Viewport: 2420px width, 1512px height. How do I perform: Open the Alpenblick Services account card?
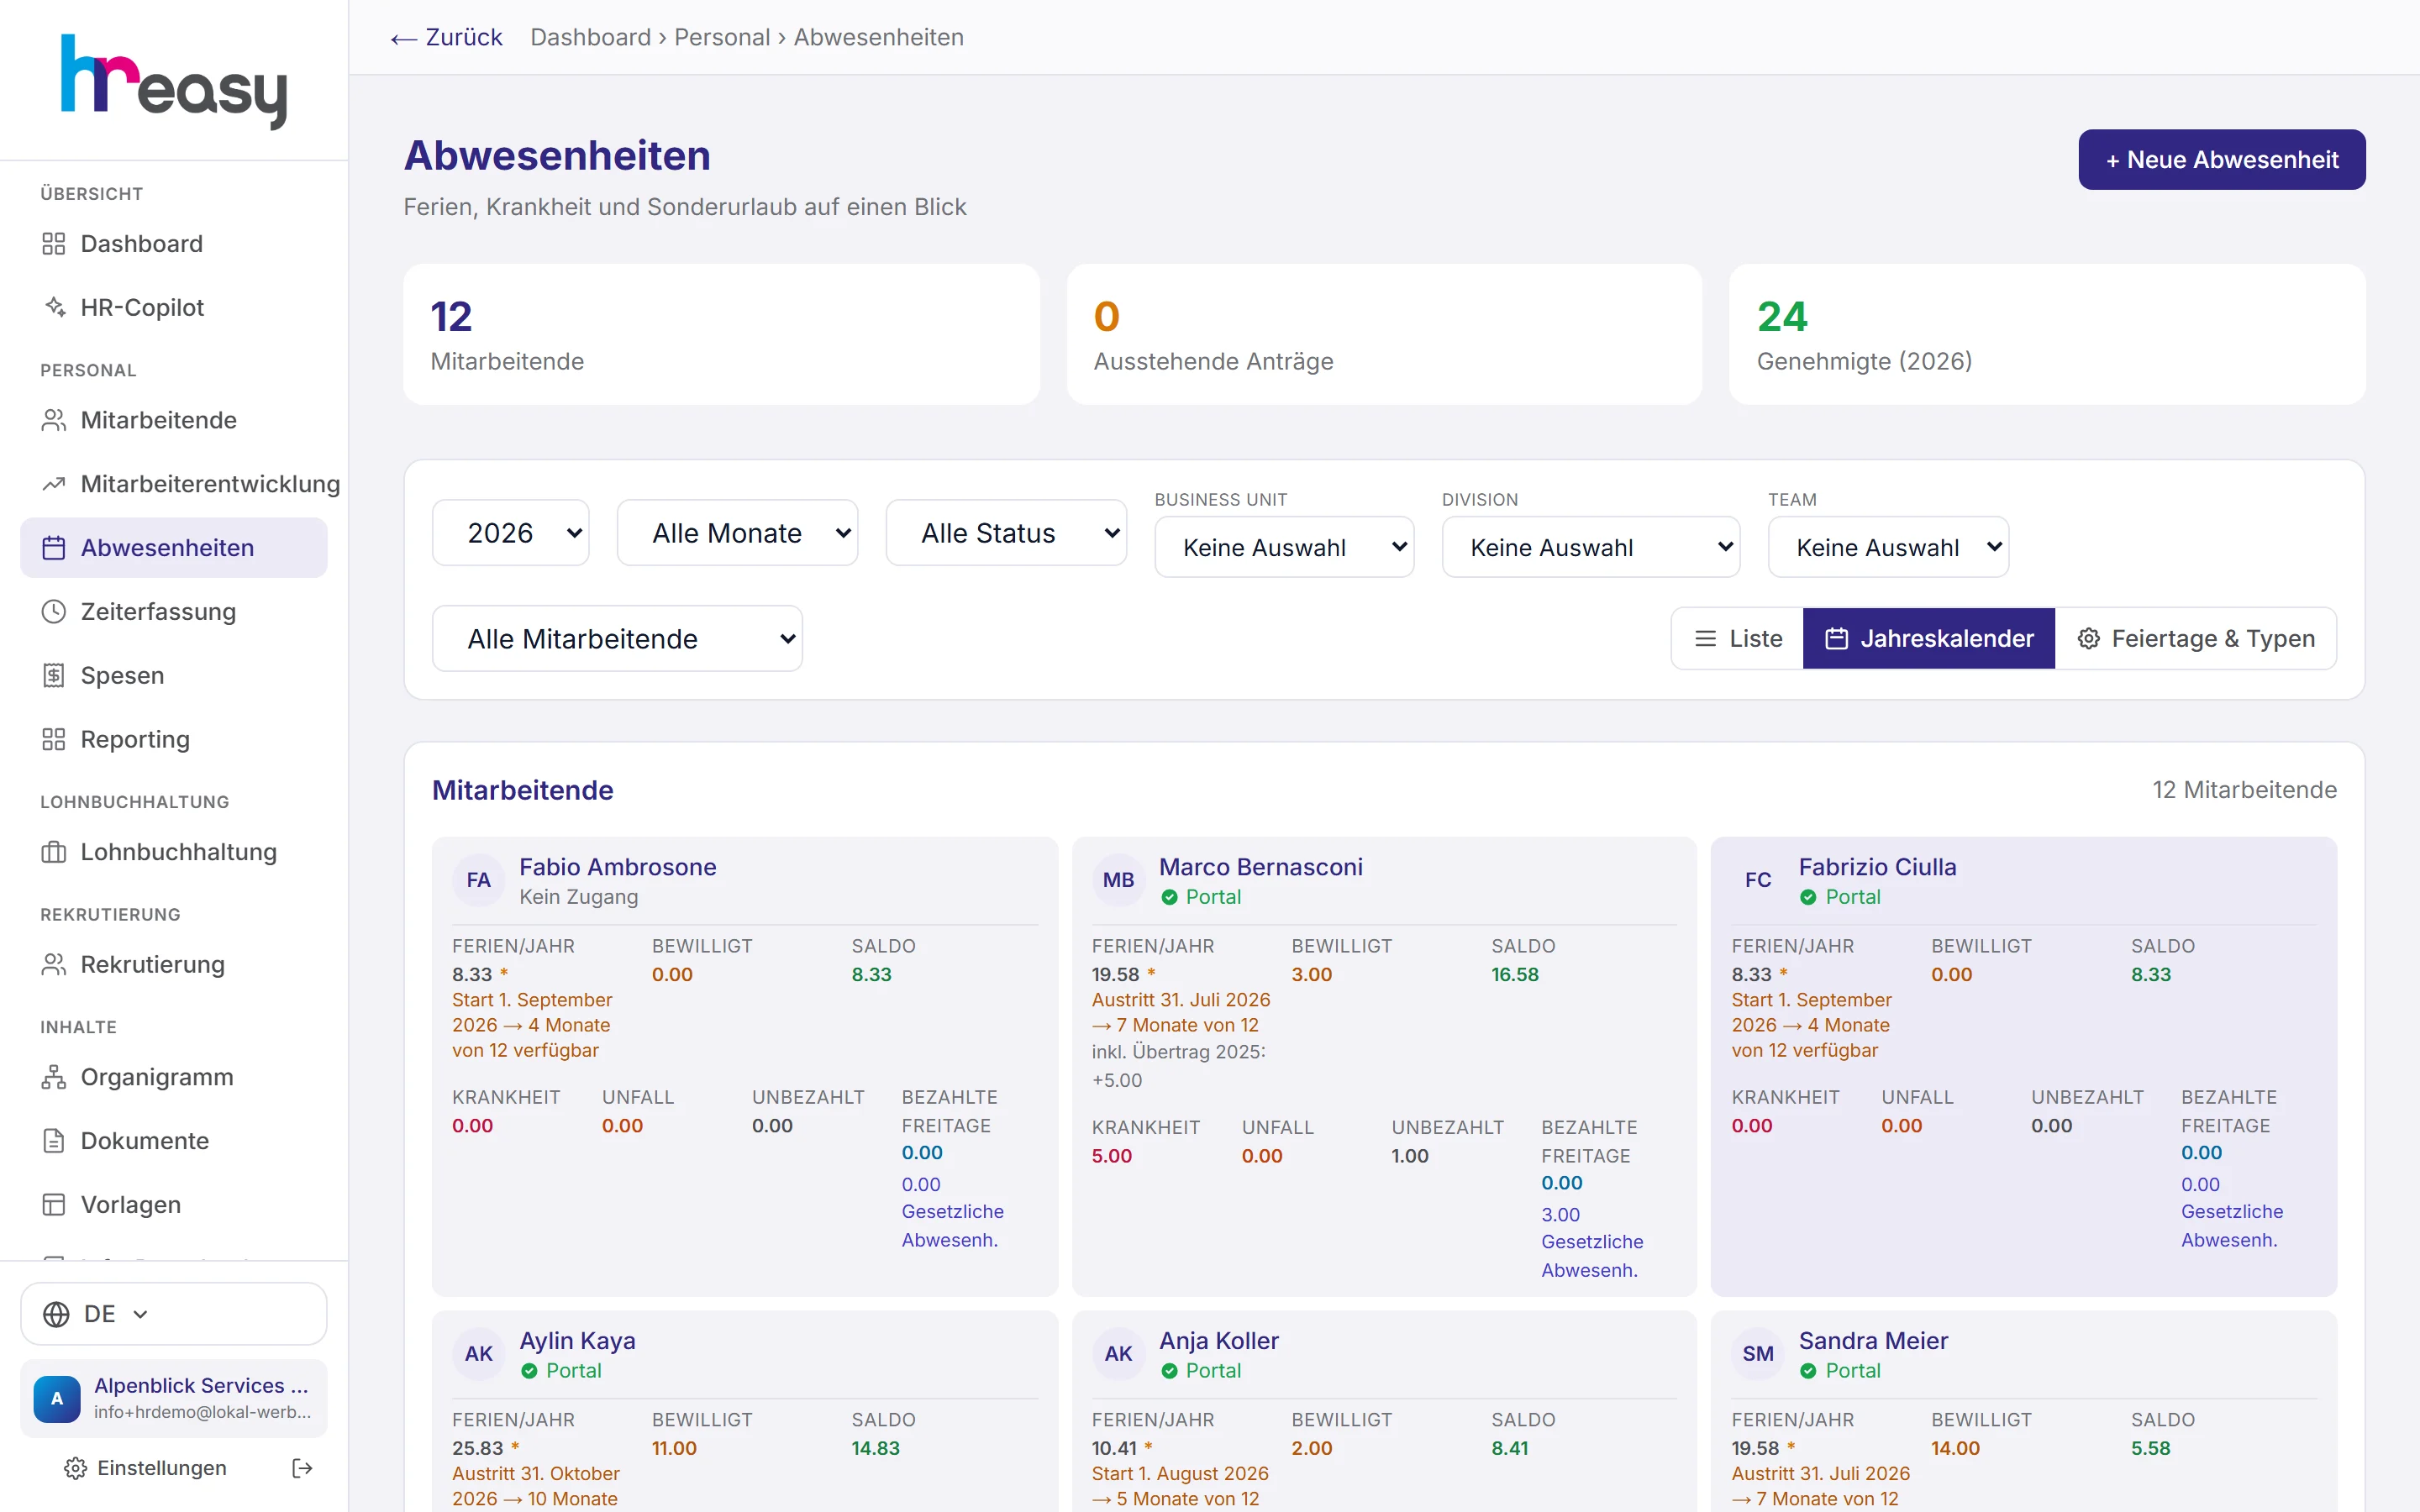click(x=174, y=1398)
